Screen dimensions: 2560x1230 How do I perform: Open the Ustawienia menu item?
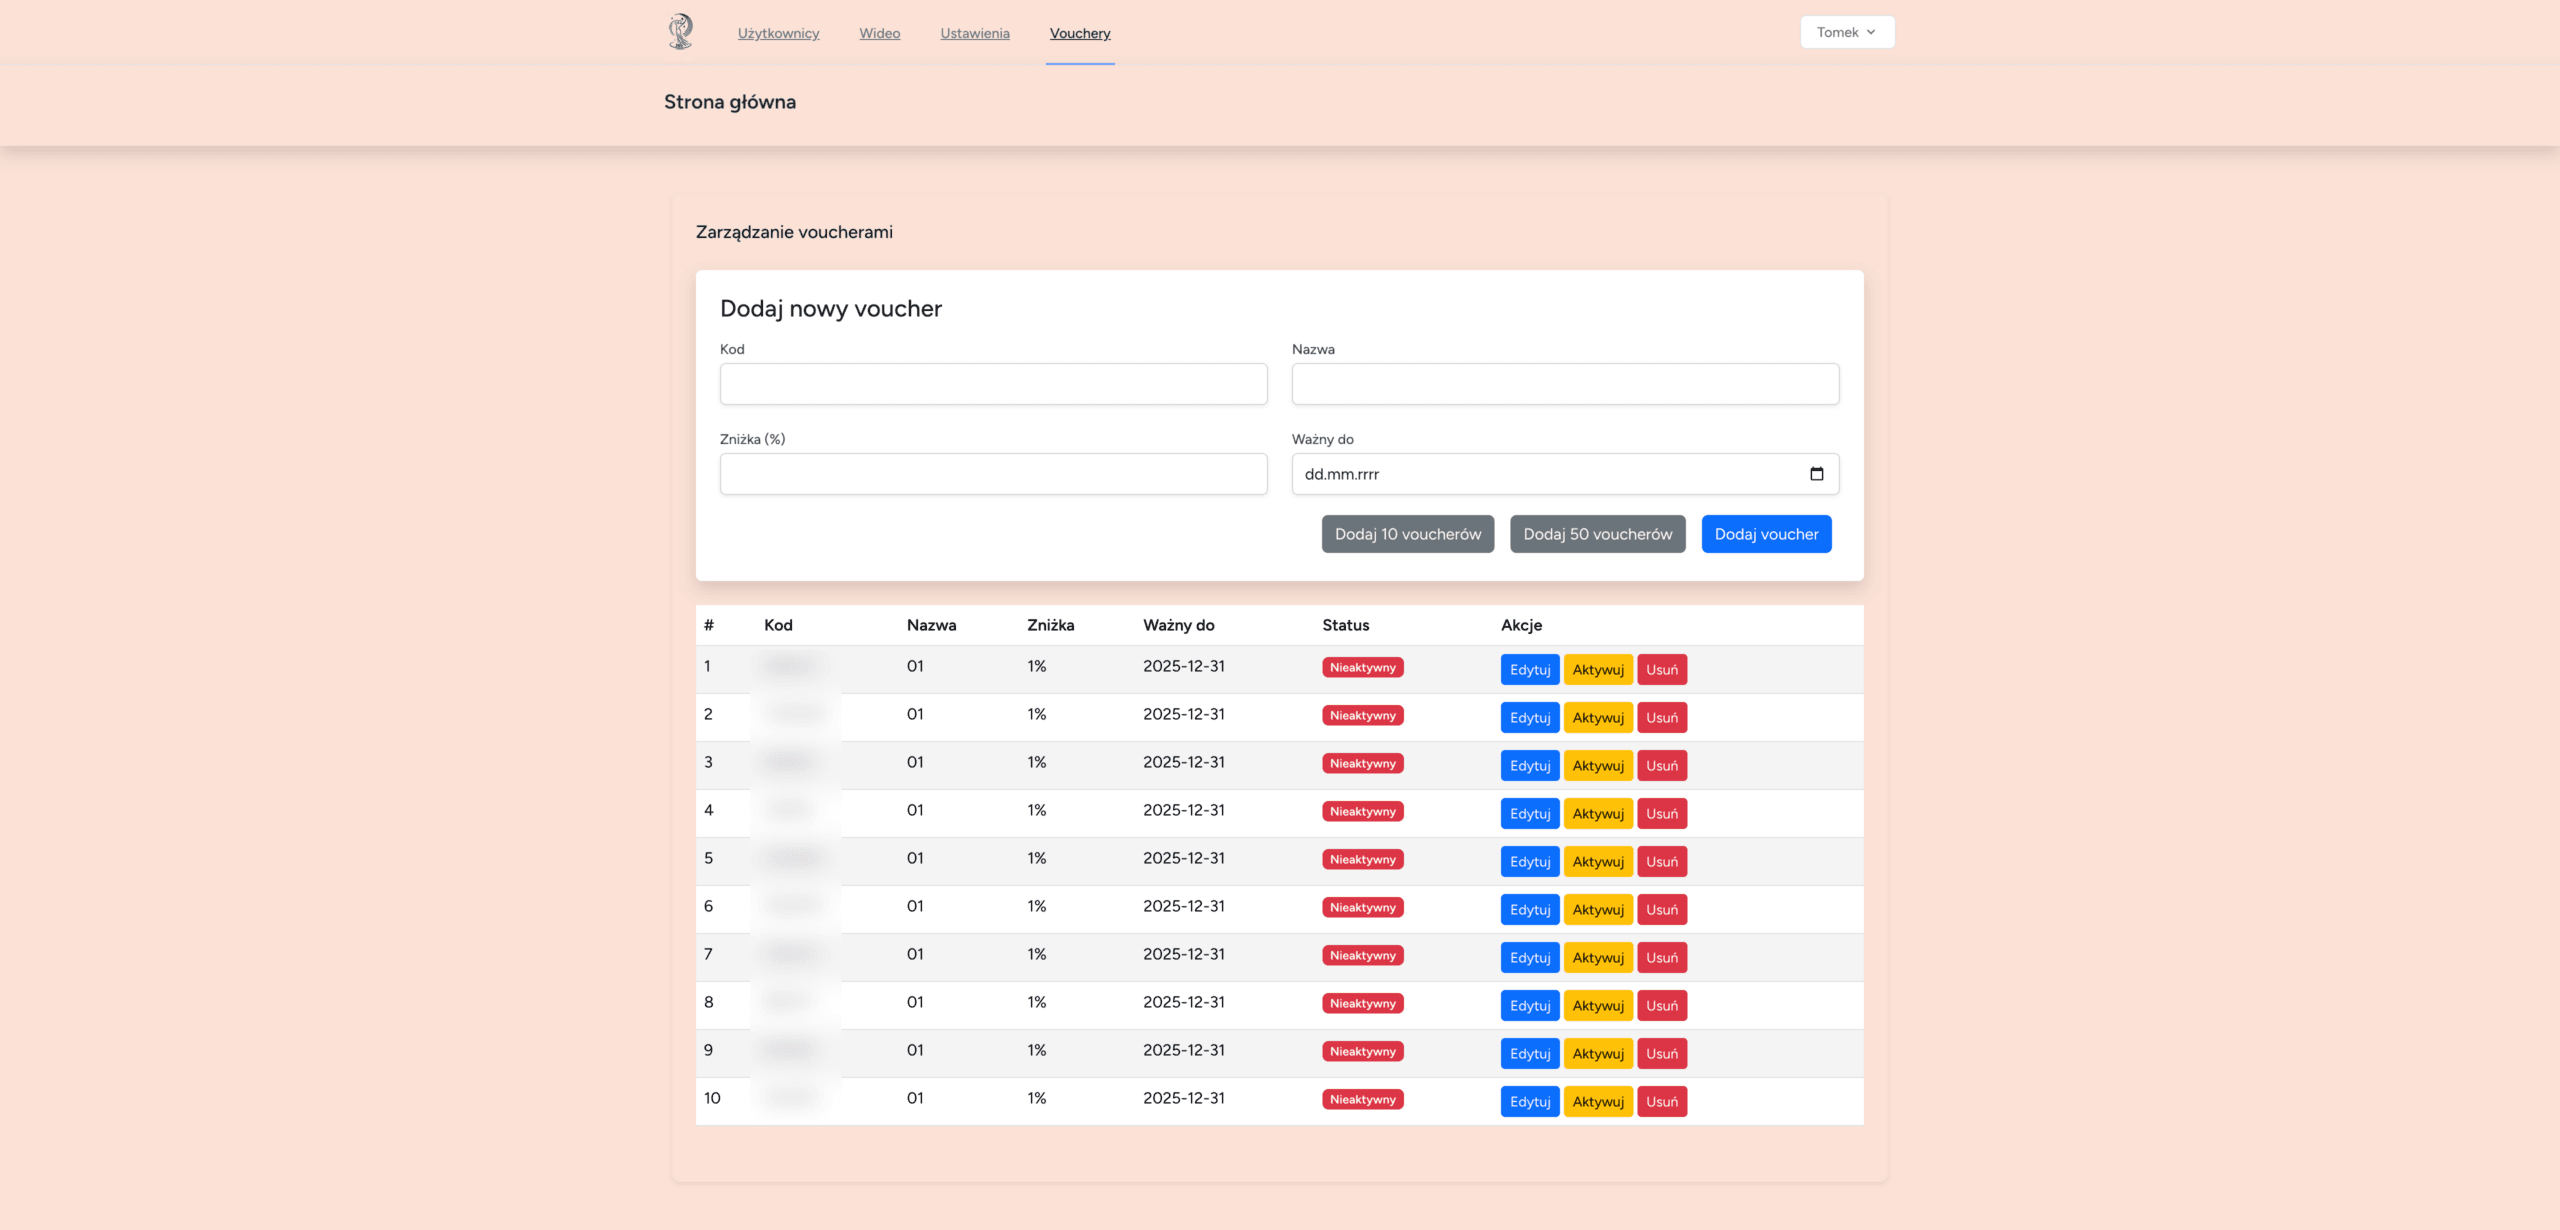[x=974, y=33]
